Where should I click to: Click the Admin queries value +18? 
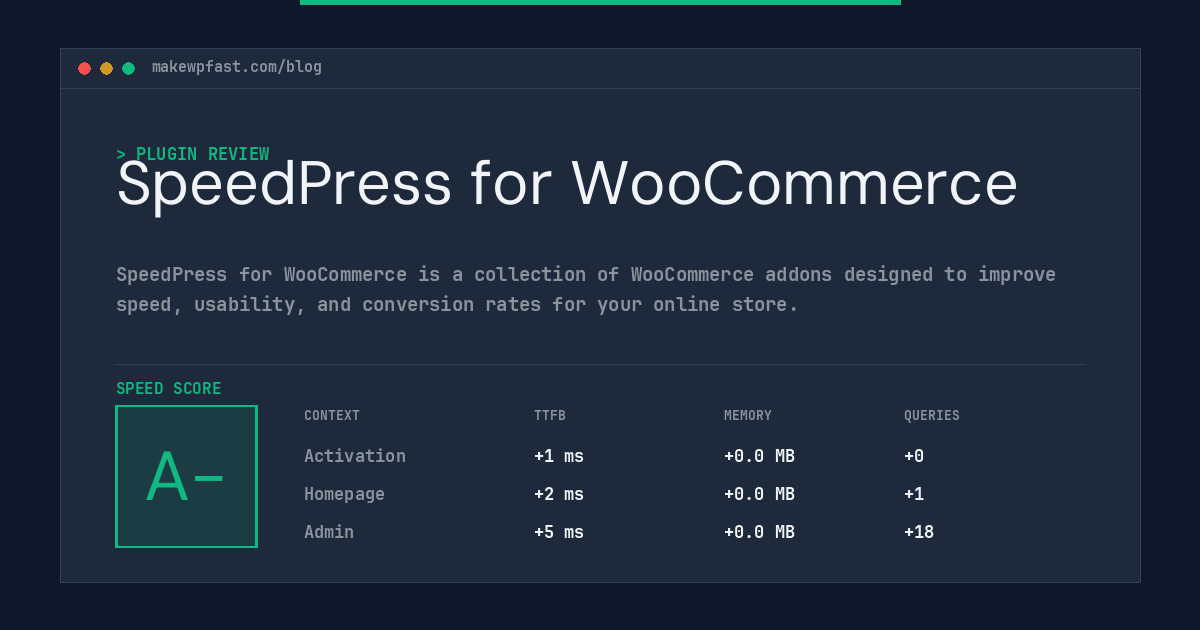[x=919, y=532]
